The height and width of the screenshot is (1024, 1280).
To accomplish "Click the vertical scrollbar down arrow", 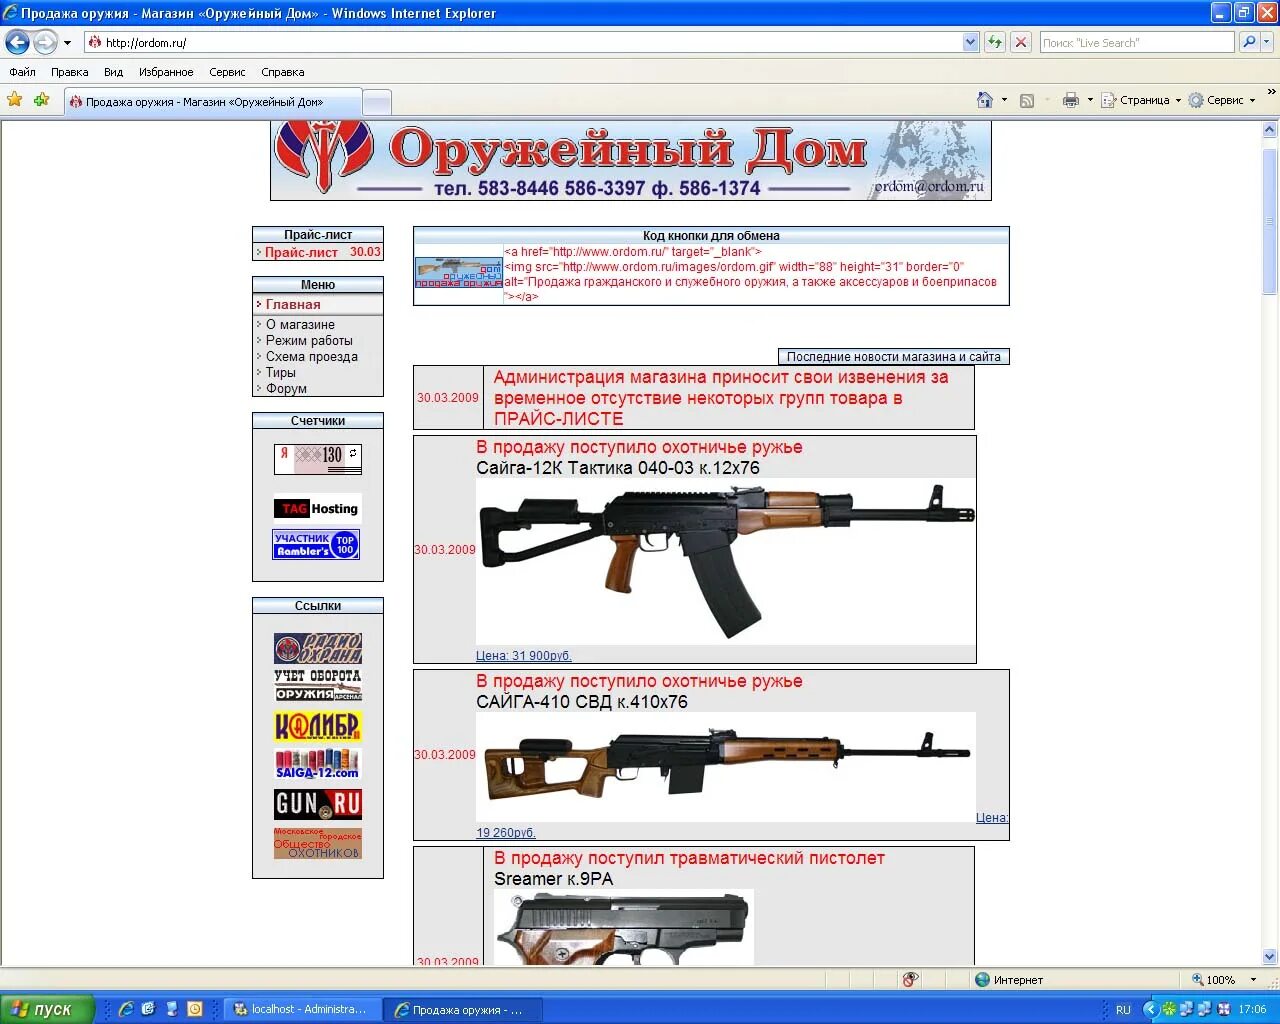I will (x=1270, y=956).
